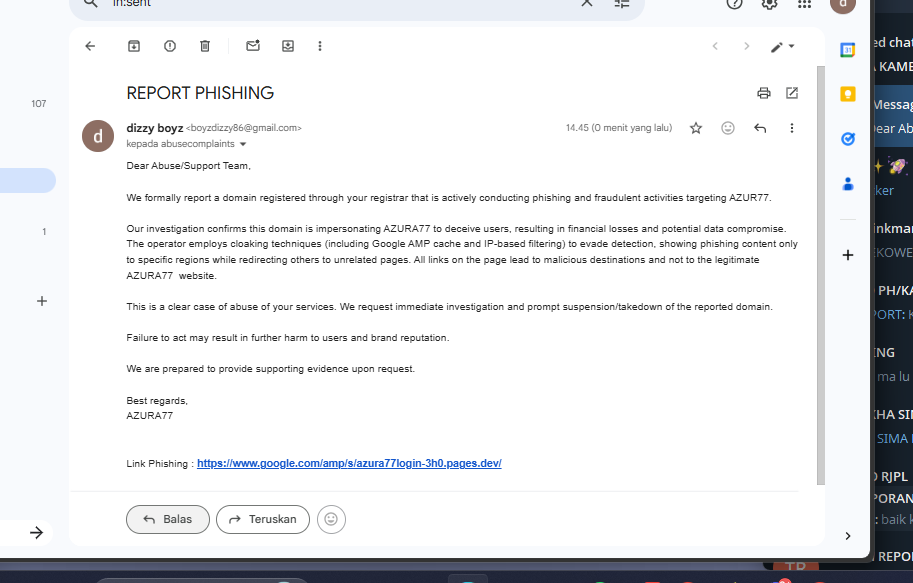Delete the email with the trash icon
Screen dimensions: 913x583
point(205,46)
